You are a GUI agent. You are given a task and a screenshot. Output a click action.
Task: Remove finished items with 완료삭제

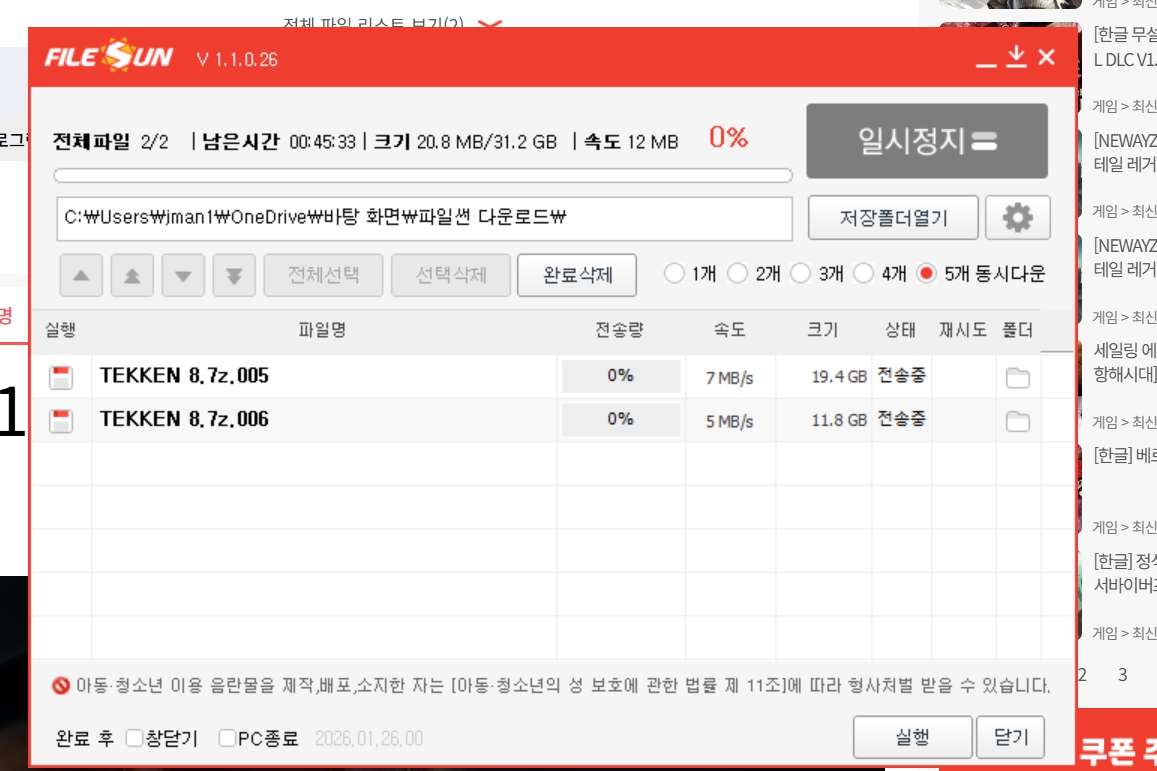pos(577,275)
